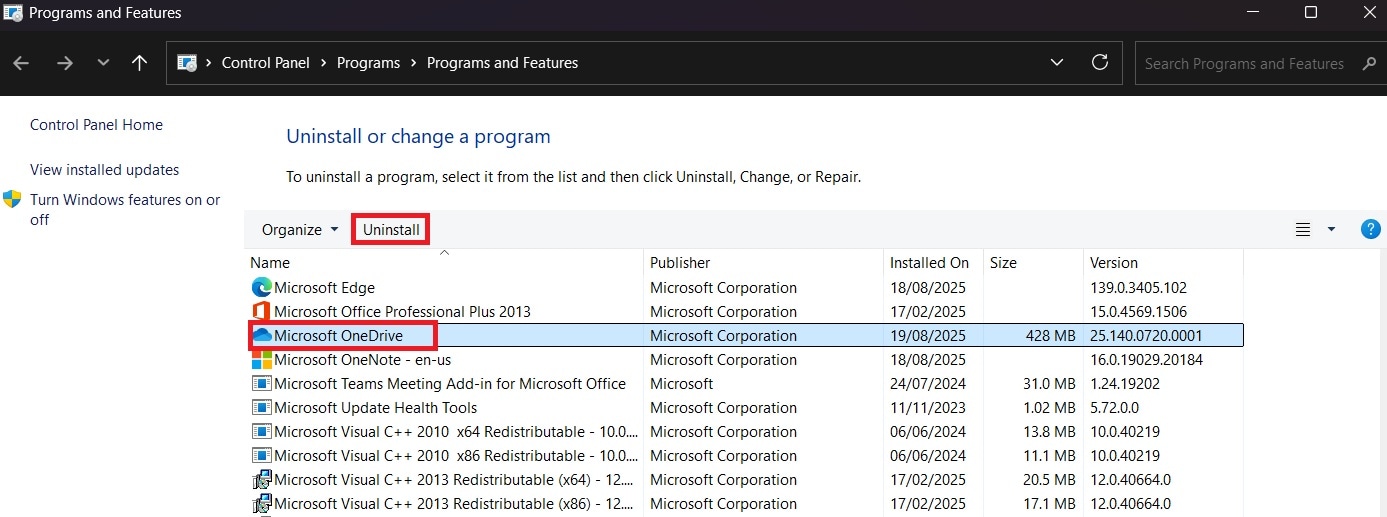1387x517 pixels.
Task: Click Visual C++ 2010 x86 Redistributable icon
Action: 262,456
